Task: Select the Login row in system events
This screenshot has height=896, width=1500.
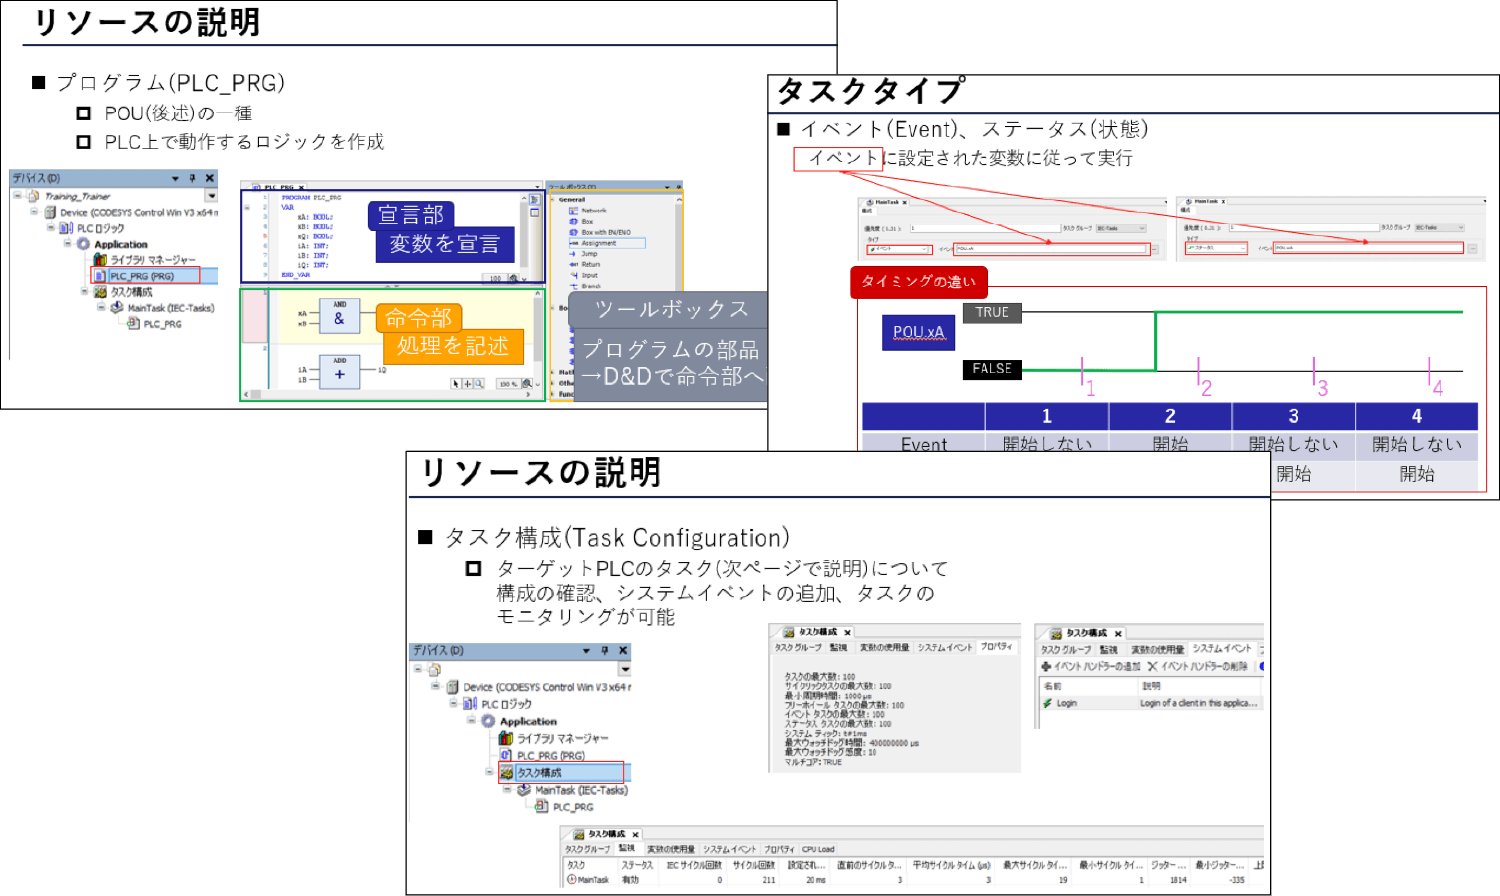Action: click(x=1067, y=703)
